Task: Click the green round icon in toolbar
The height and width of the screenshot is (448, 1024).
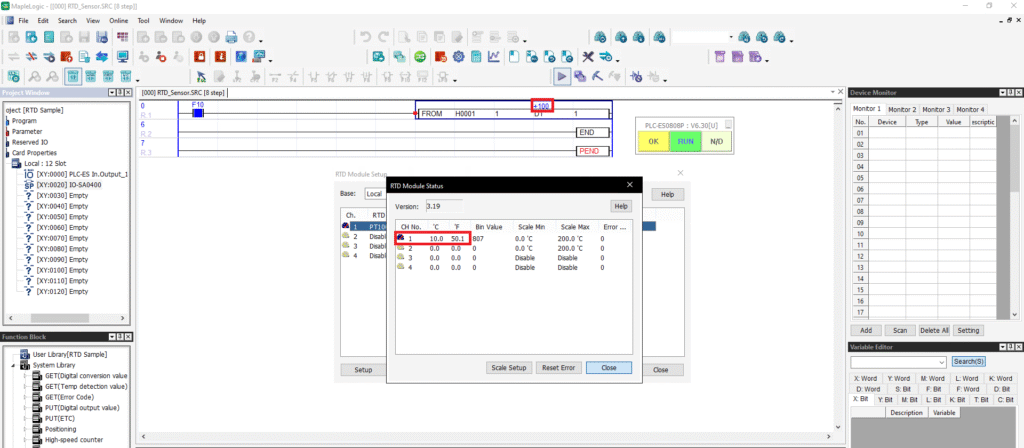Action: coord(421,56)
